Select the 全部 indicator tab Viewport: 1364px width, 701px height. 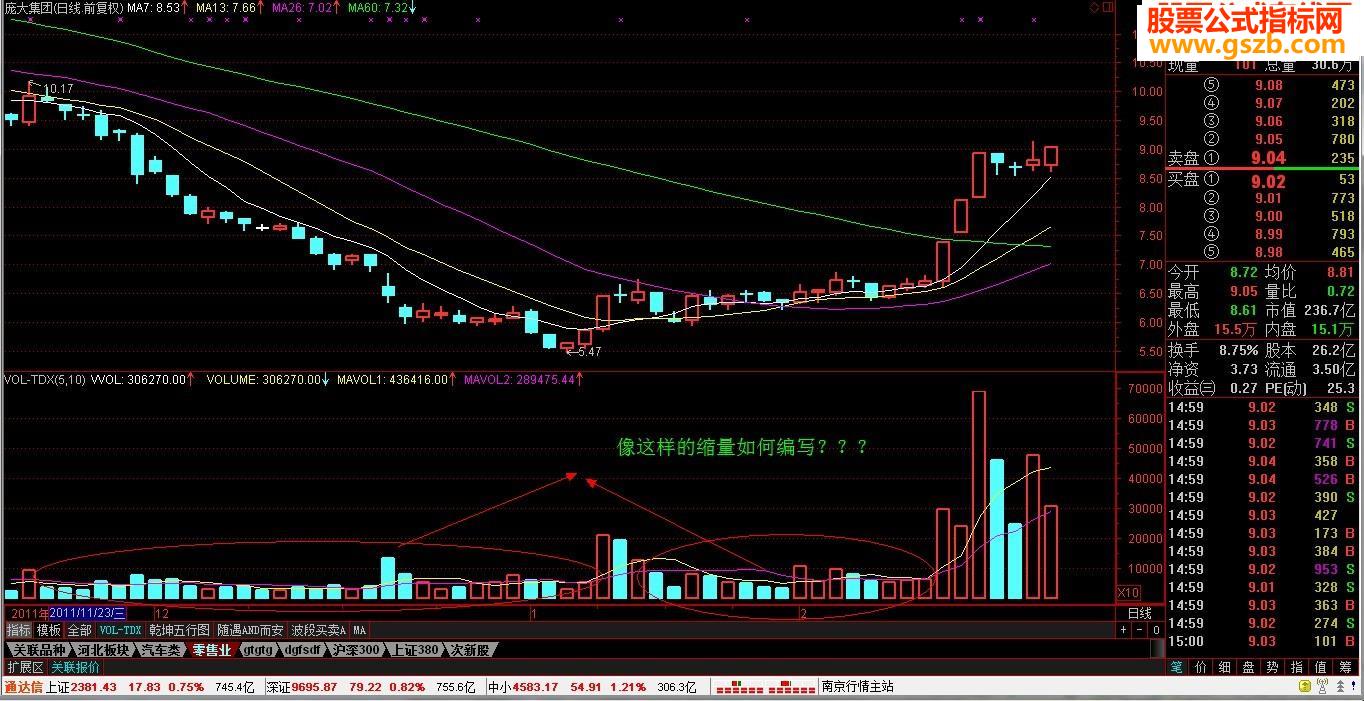coord(80,630)
